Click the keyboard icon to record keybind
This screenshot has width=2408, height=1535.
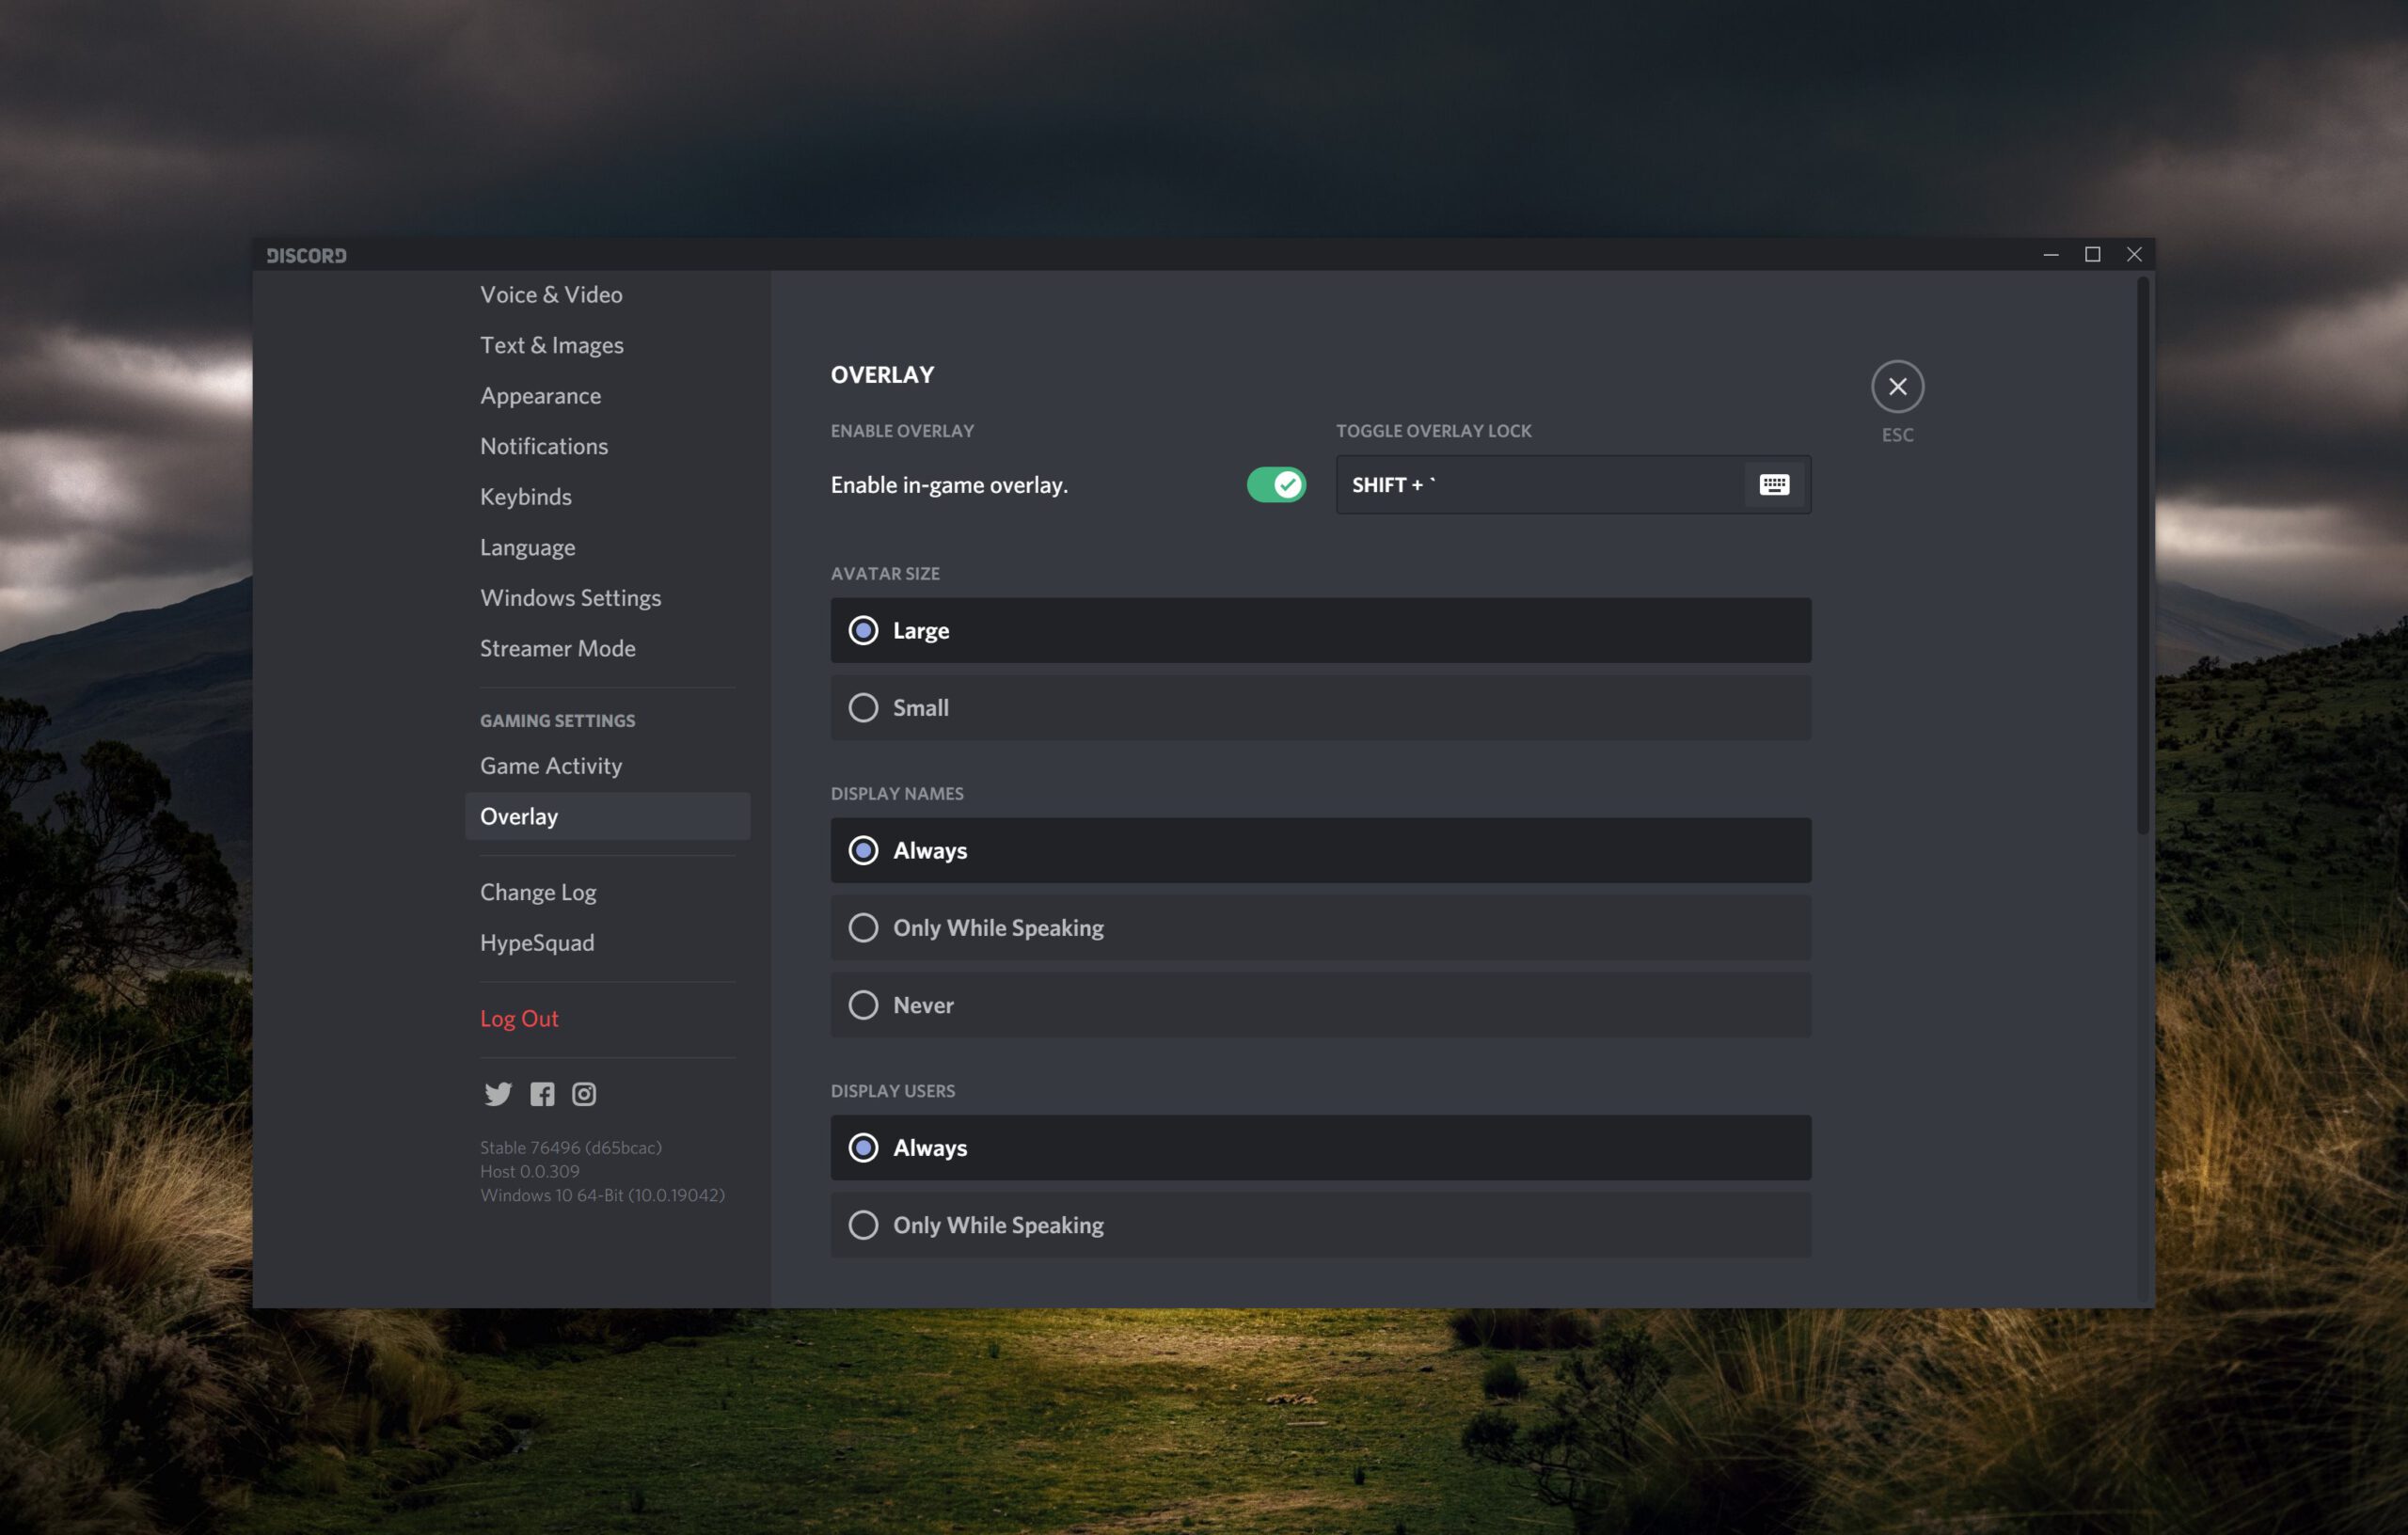tap(1774, 485)
